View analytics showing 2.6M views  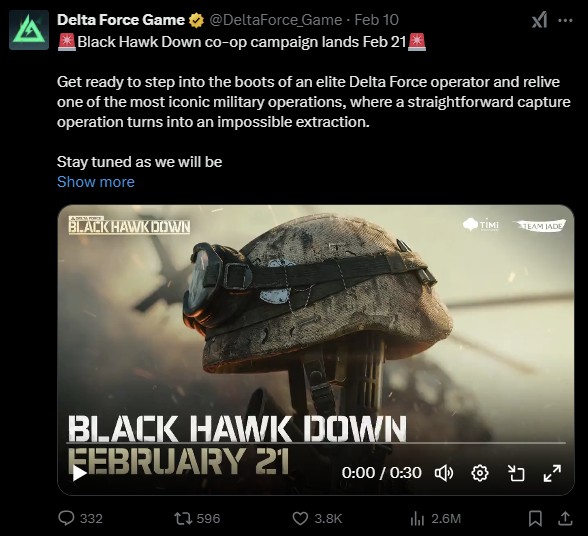435,518
